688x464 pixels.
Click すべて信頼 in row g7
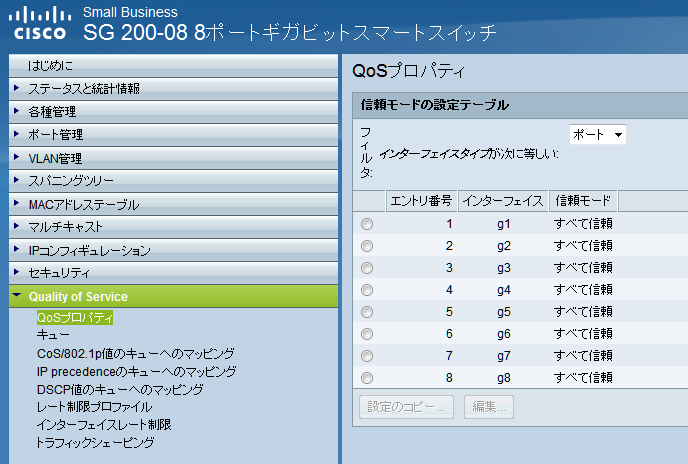pos(583,356)
